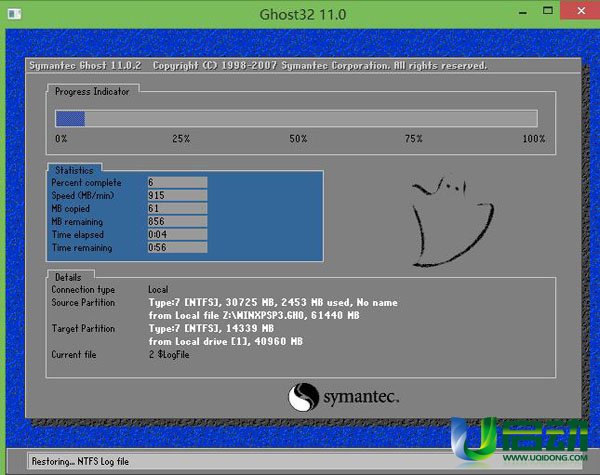The height and width of the screenshot is (475, 600).
Task: Click the Ghost32 11.0 title text
Action: point(303,15)
